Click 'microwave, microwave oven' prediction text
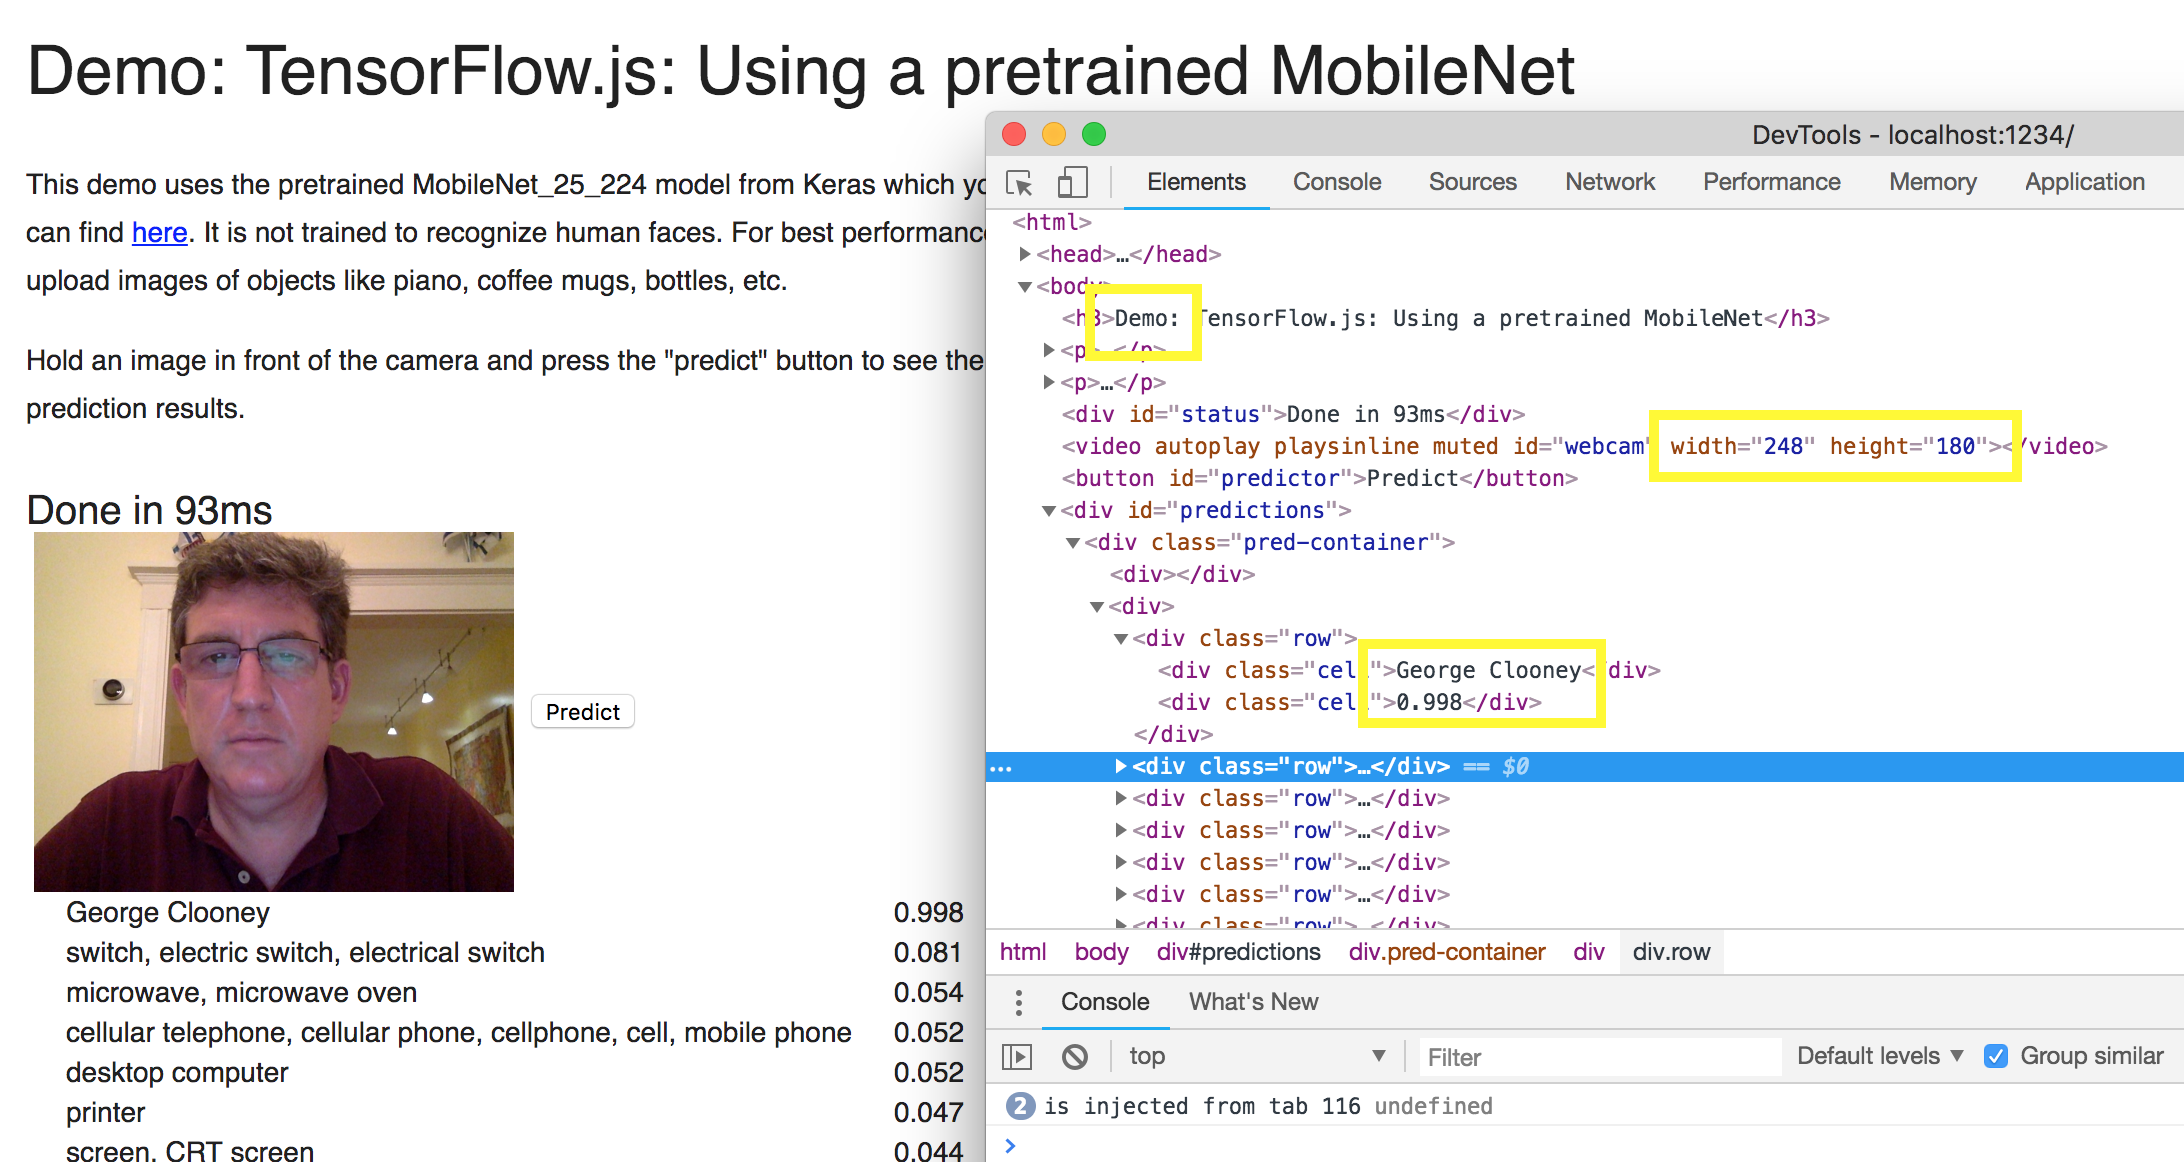The width and height of the screenshot is (2184, 1162). (x=241, y=992)
